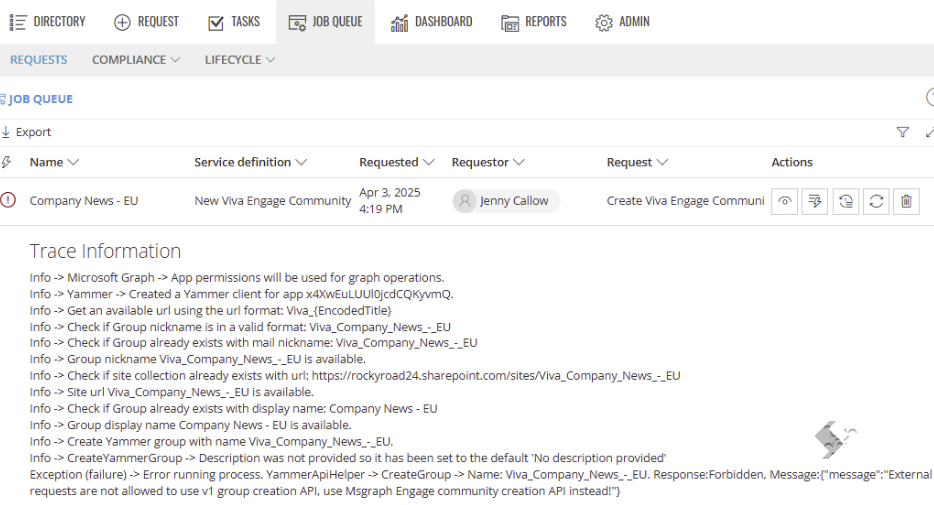Click the Created a Yammer client trace line

241,294
